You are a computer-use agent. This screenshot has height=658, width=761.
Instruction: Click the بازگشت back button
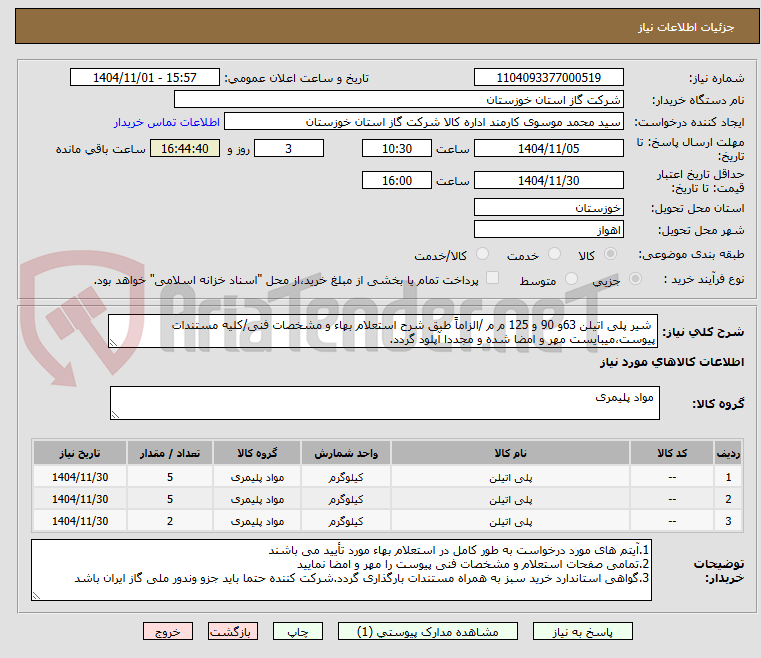pyautogui.click(x=232, y=631)
